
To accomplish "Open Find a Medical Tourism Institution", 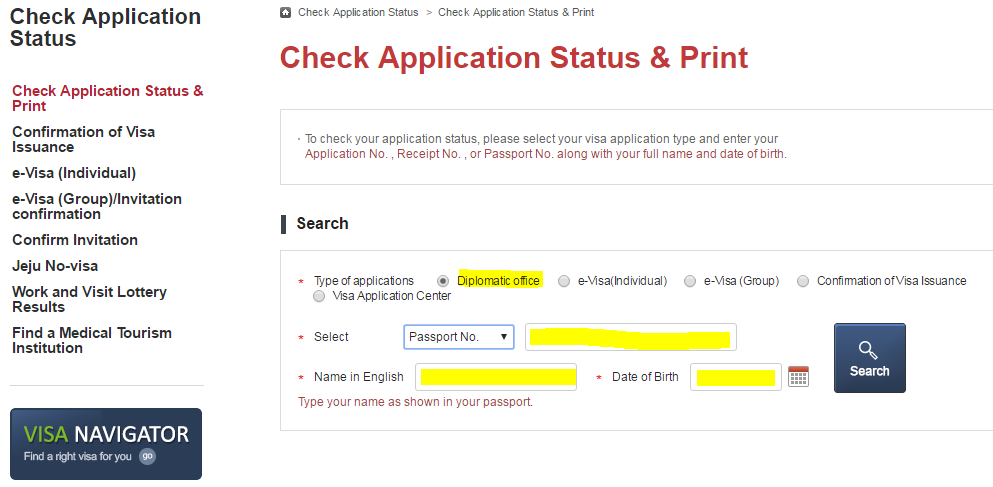I will coord(92,340).
